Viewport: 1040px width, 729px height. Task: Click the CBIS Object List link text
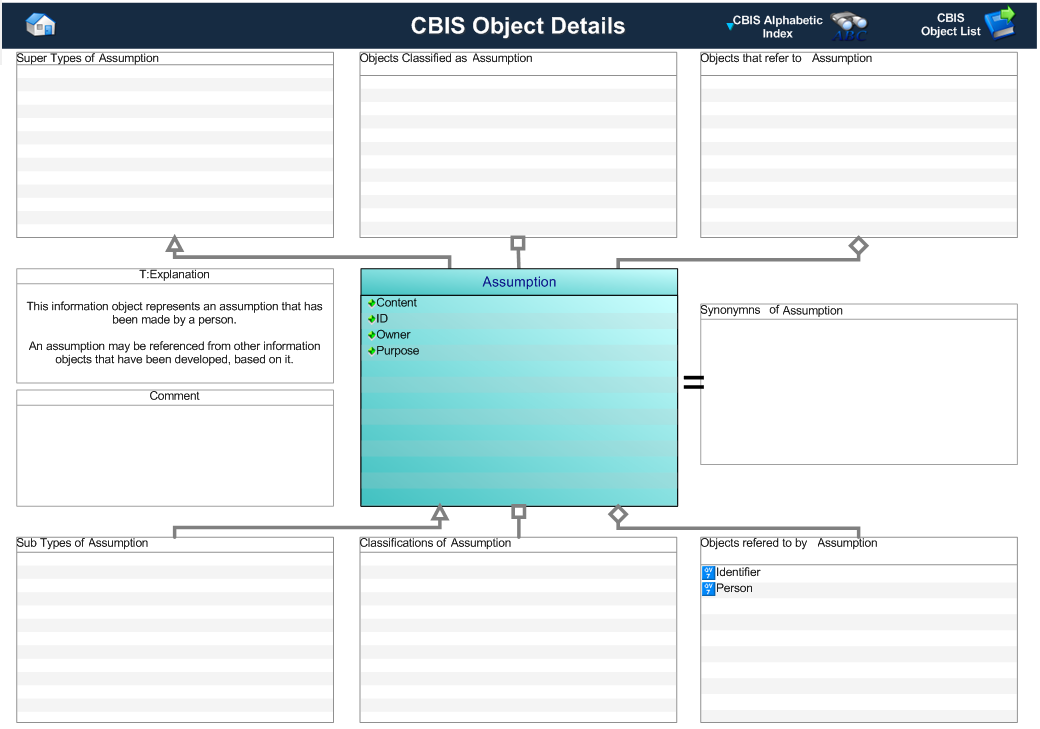pos(950,25)
